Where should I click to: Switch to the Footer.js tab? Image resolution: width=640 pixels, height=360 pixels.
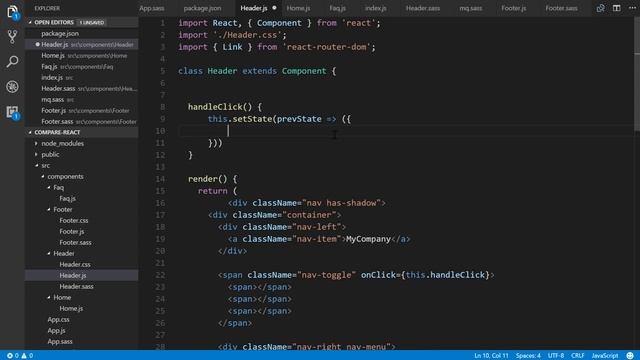click(513, 8)
